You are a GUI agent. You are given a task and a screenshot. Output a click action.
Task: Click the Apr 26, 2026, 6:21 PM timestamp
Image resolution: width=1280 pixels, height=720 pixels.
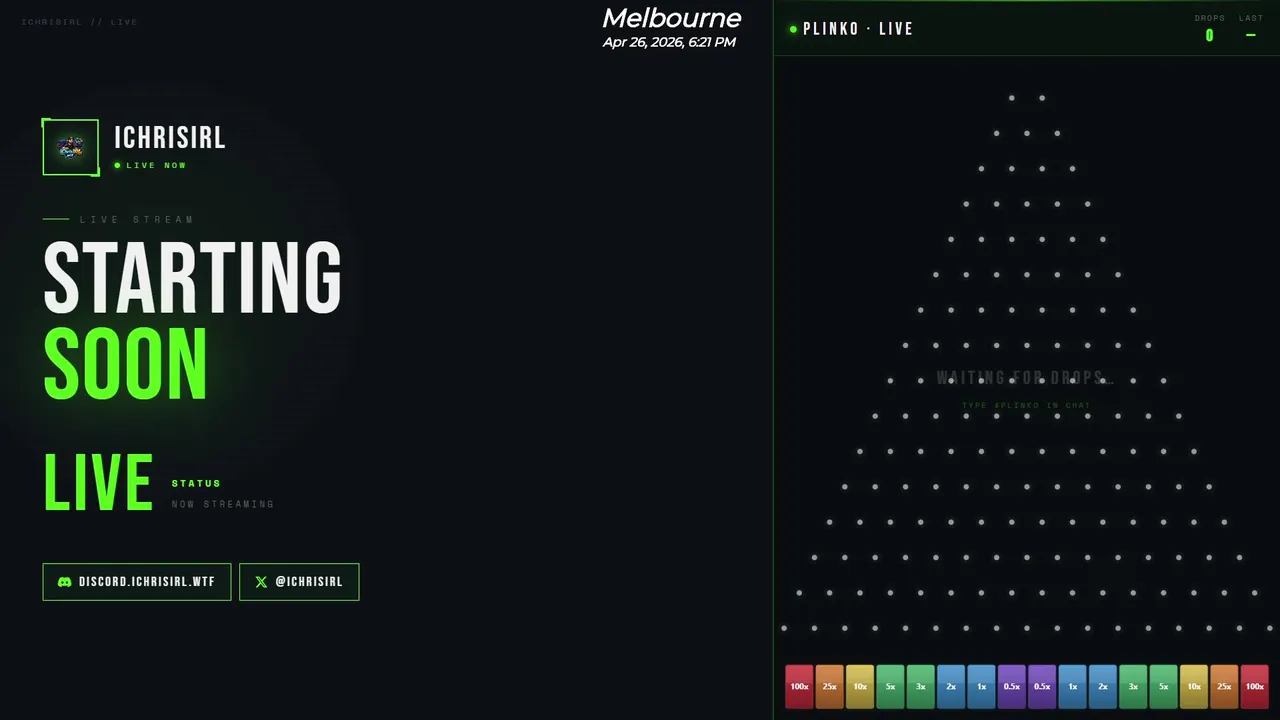coord(669,42)
